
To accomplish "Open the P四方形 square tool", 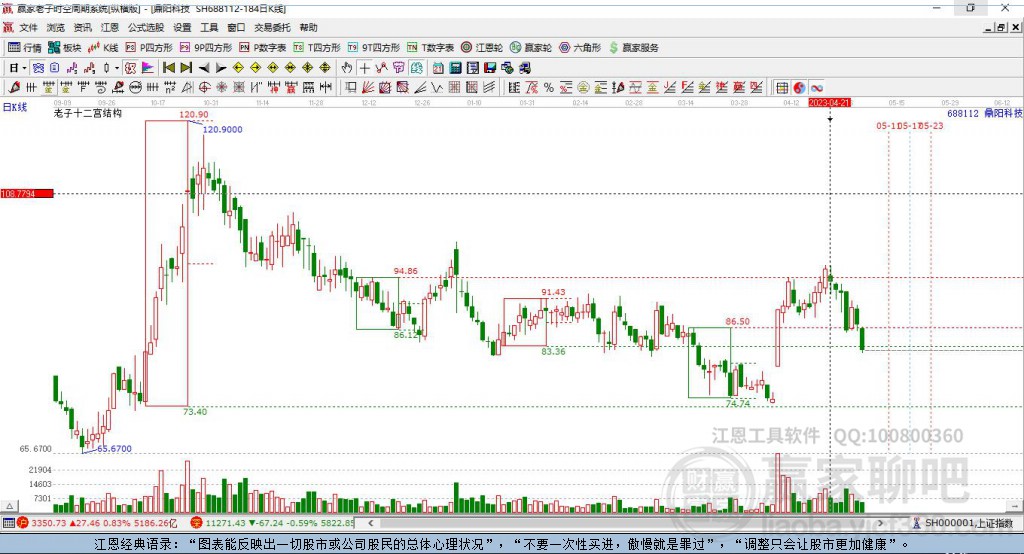I will pyautogui.click(x=149, y=48).
